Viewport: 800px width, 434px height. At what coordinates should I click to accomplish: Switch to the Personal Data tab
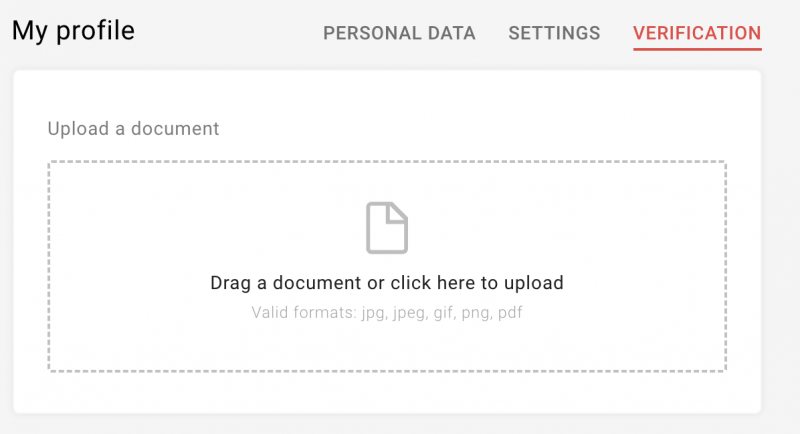(399, 33)
